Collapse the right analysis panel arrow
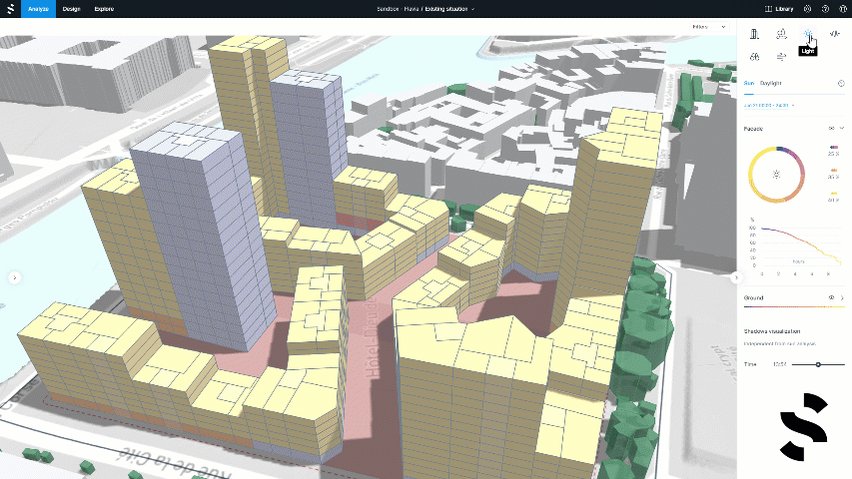 [x=736, y=278]
